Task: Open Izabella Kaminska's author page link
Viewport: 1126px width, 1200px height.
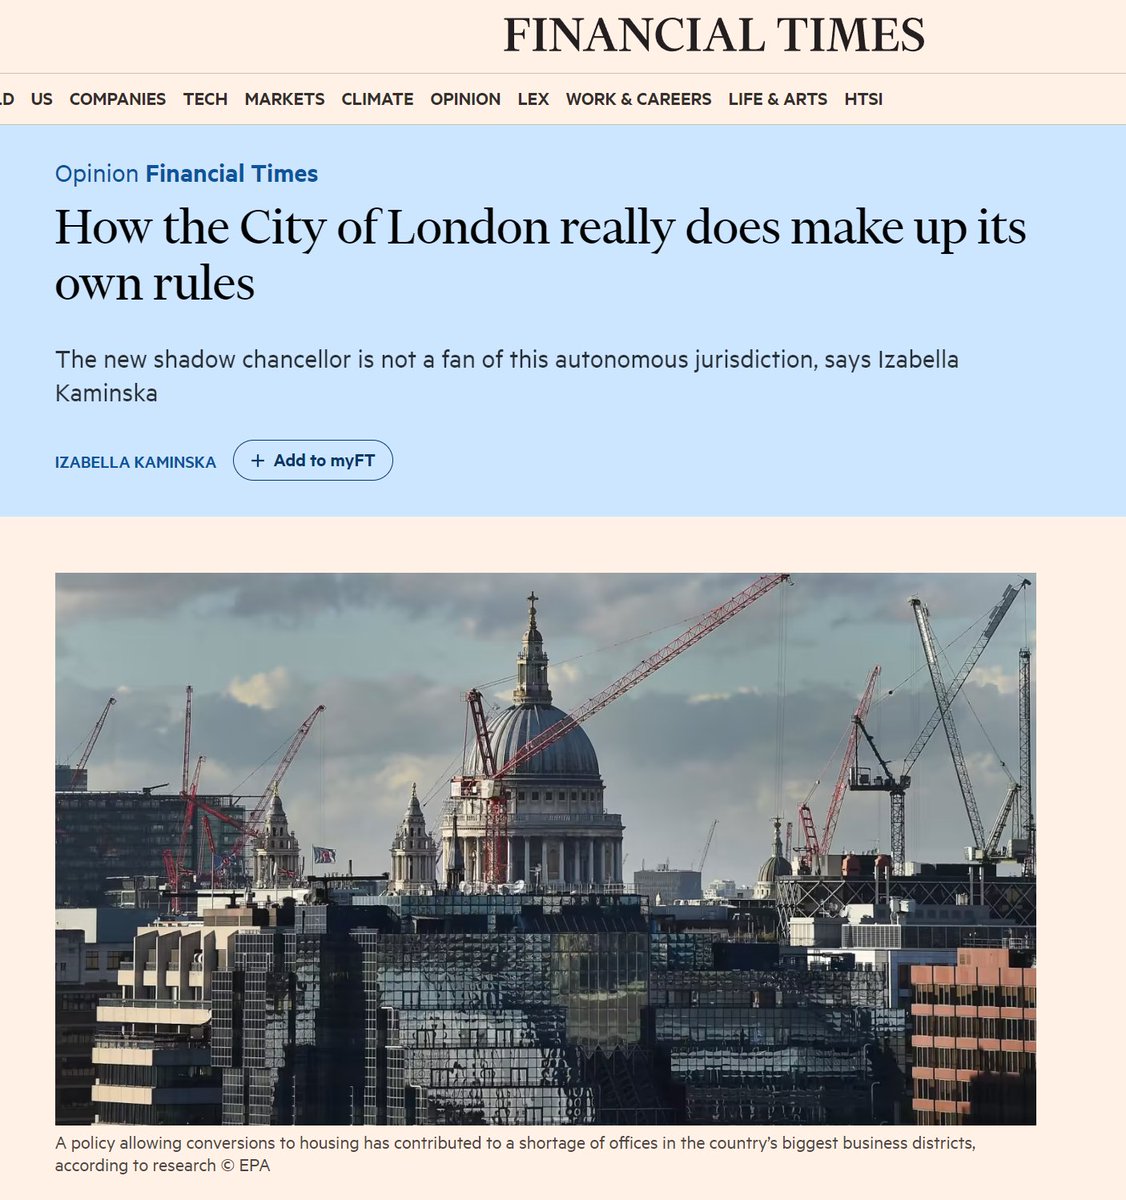Action: (136, 462)
